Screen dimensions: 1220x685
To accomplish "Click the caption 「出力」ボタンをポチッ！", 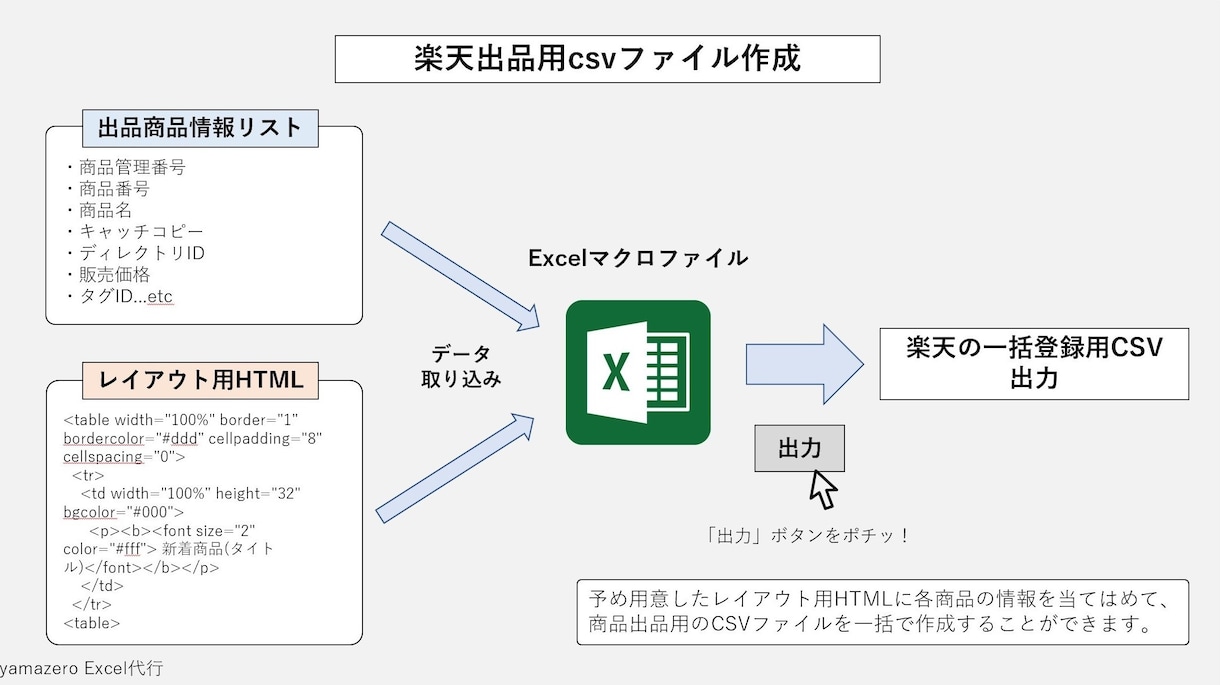I will (x=808, y=535).
